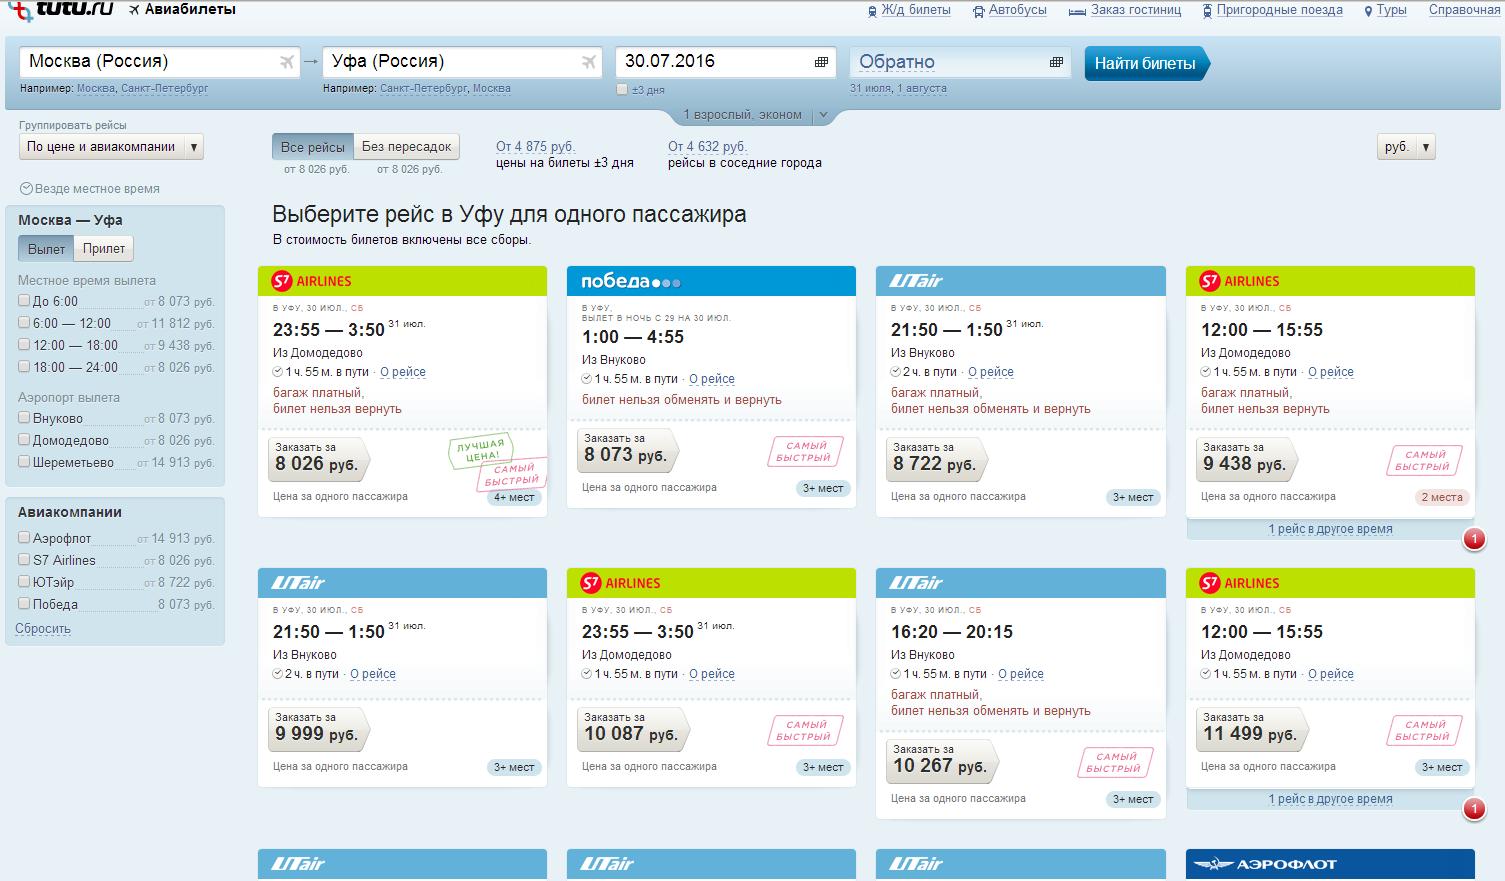Click S7 Airlines logo on 8 026 руб. card

pos(312,281)
